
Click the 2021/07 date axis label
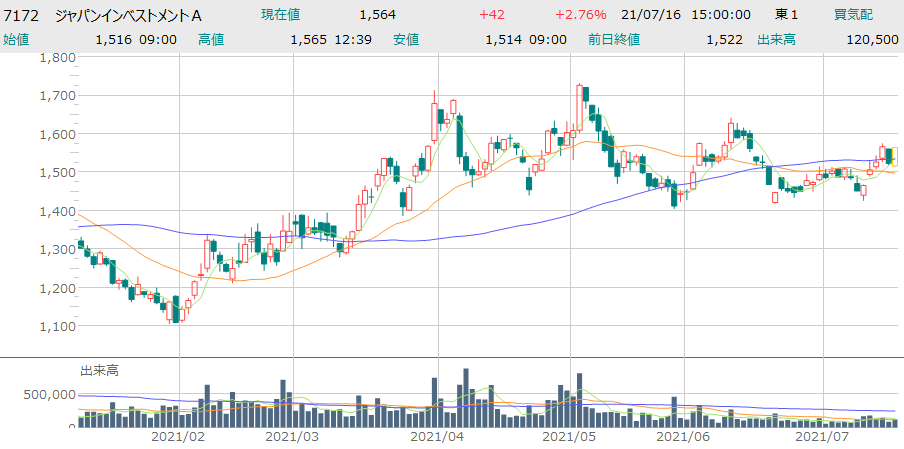point(821,437)
